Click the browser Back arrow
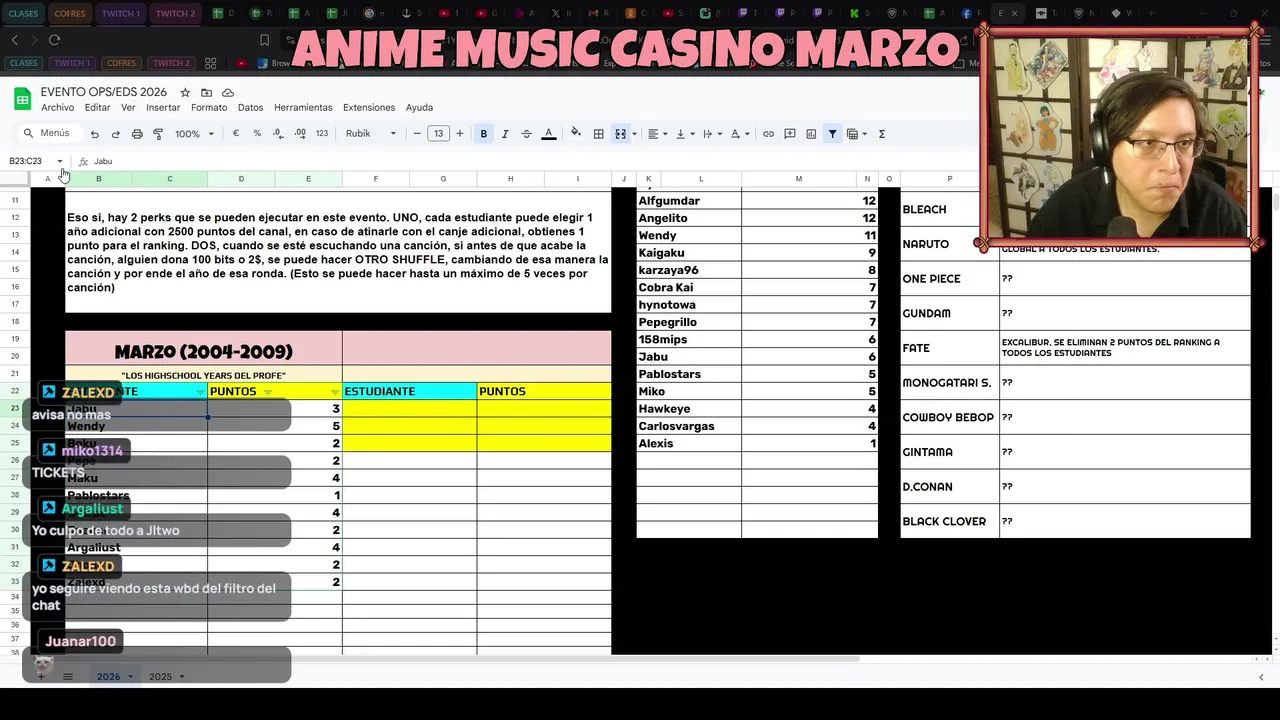The width and height of the screenshot is (1280, 720). coord(15,40)
